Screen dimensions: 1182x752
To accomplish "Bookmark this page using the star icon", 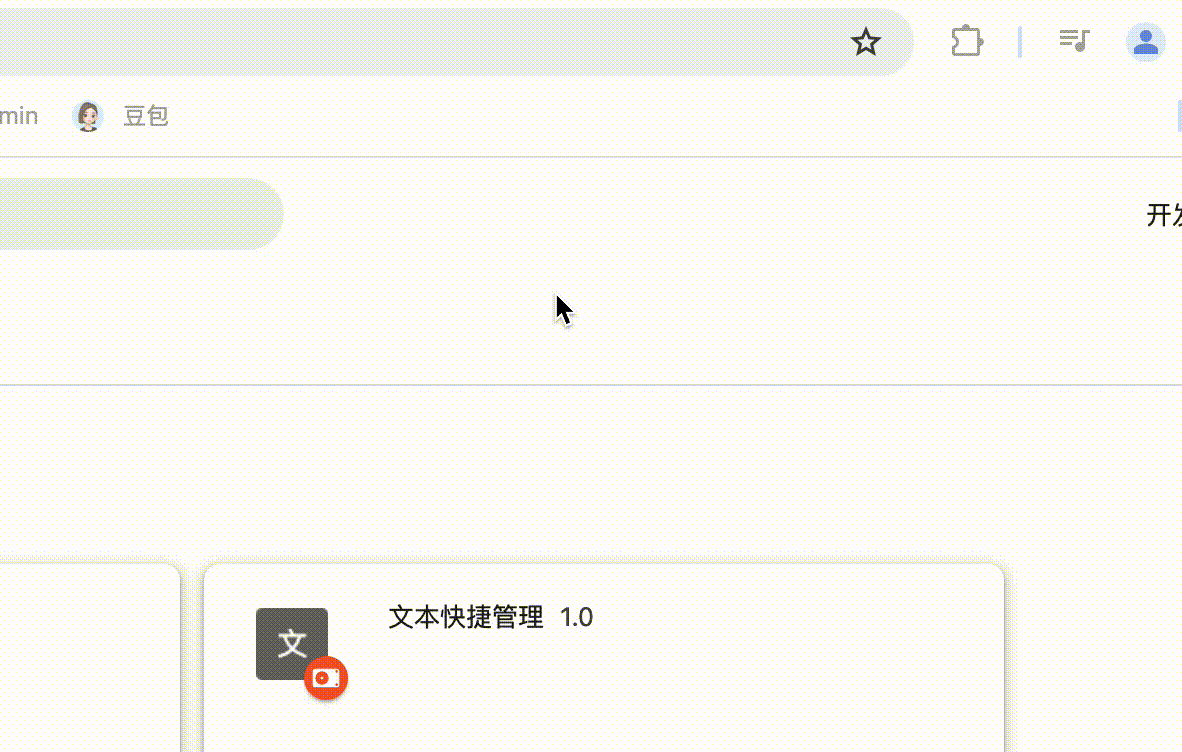I will [x=865, y=42].
